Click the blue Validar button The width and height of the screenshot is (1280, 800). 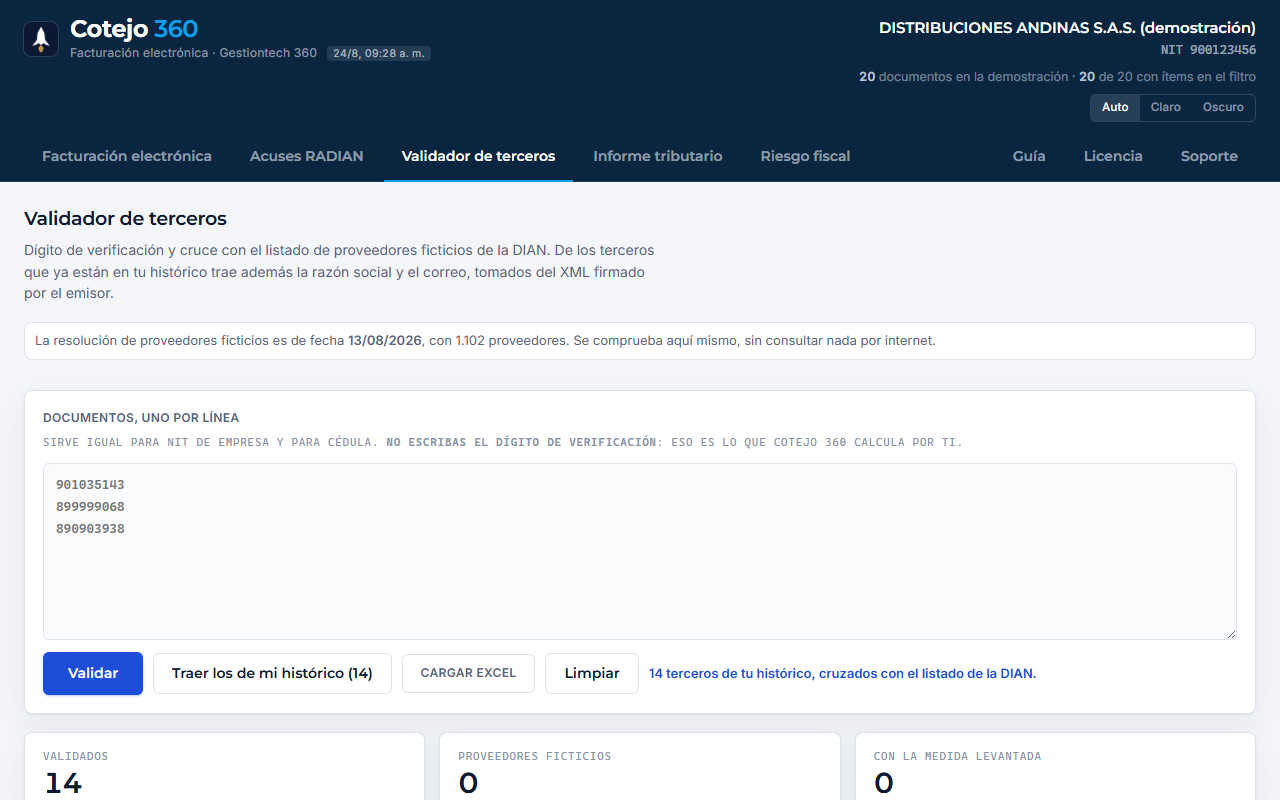tap(93, 673)
